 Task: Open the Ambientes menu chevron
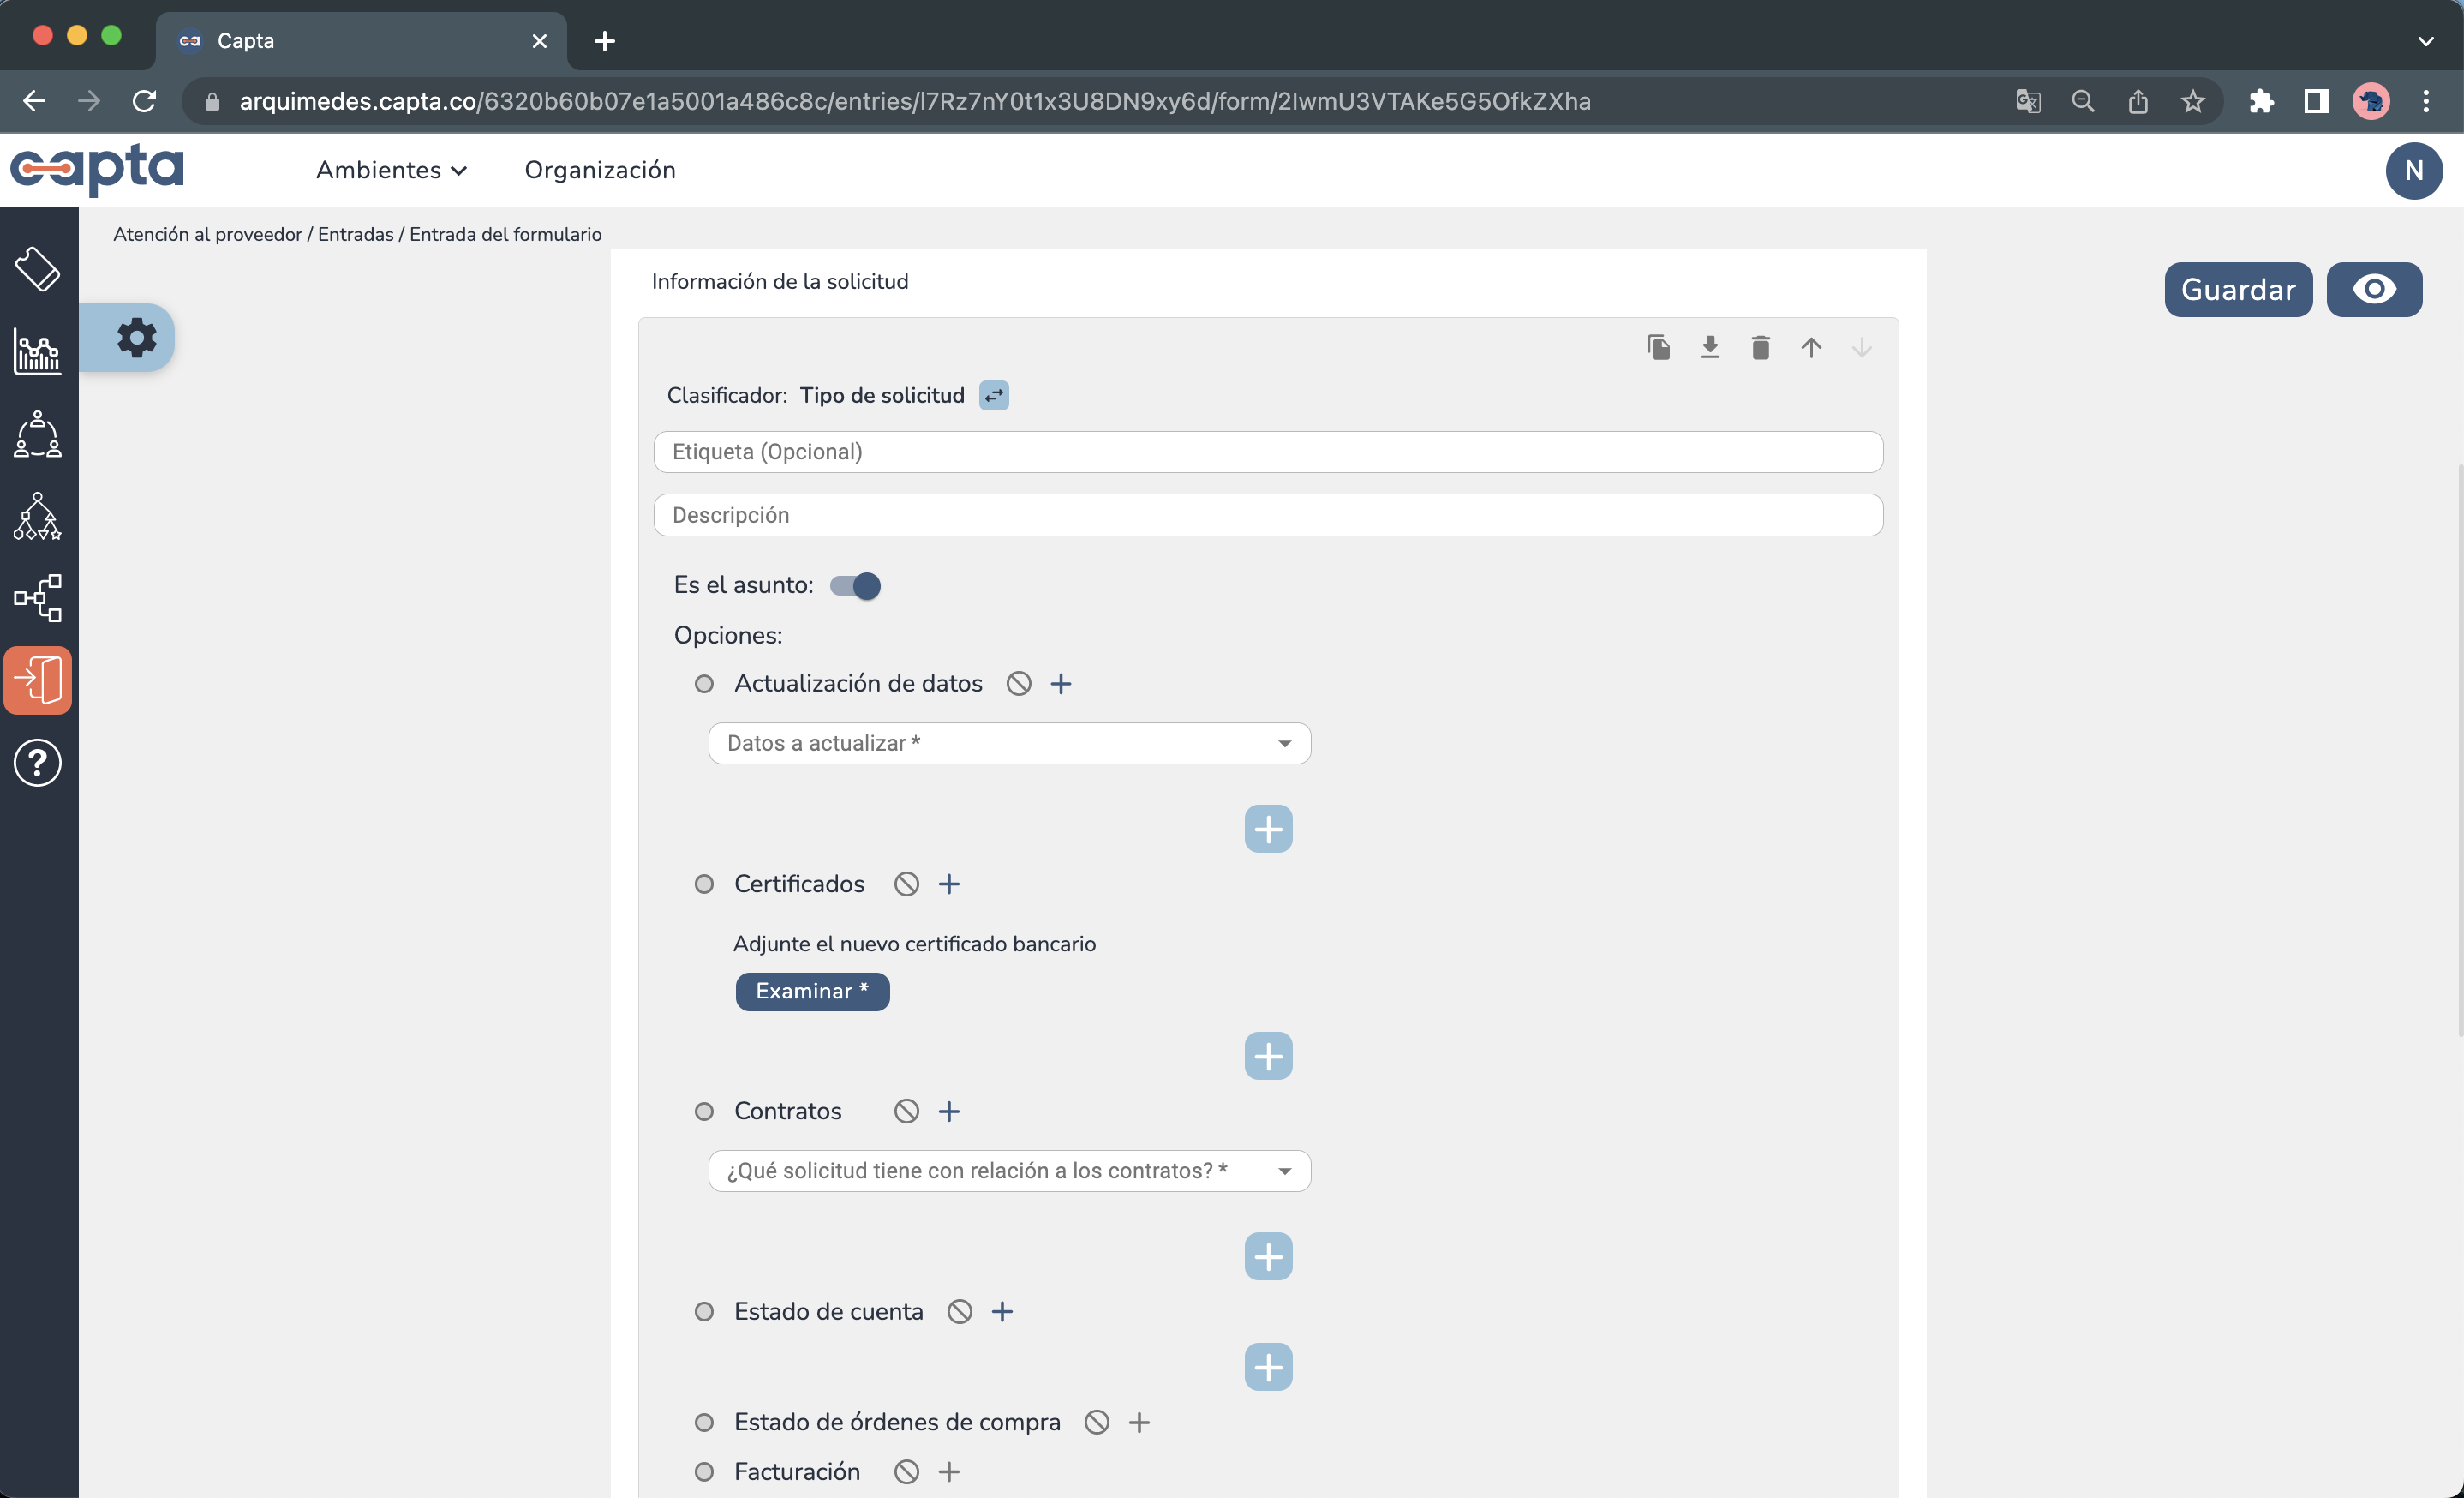(x=459, y=170)
